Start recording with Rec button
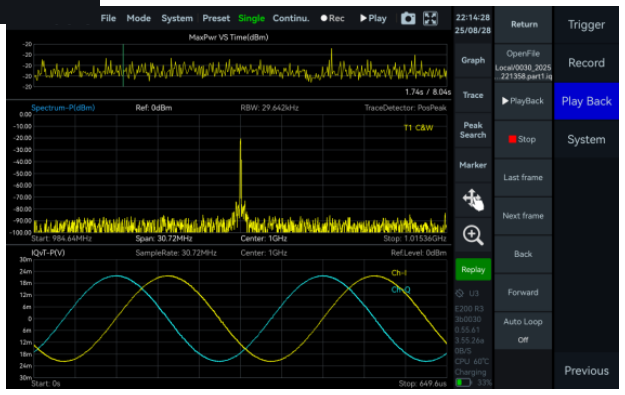This screenshot has width=625, height=395. [x=332, y=18]
